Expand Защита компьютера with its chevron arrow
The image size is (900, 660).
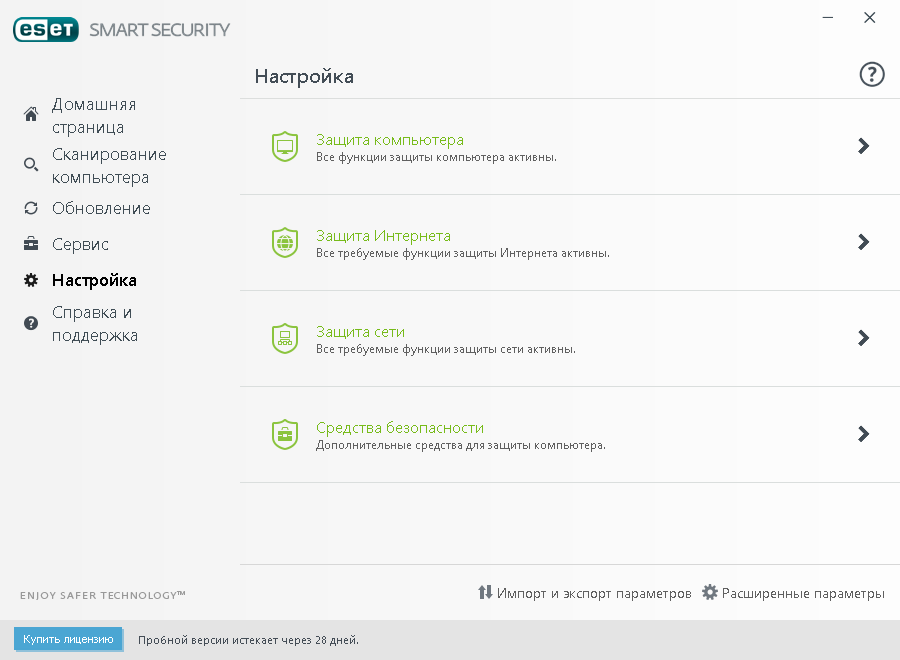click(x=863, y=146)
